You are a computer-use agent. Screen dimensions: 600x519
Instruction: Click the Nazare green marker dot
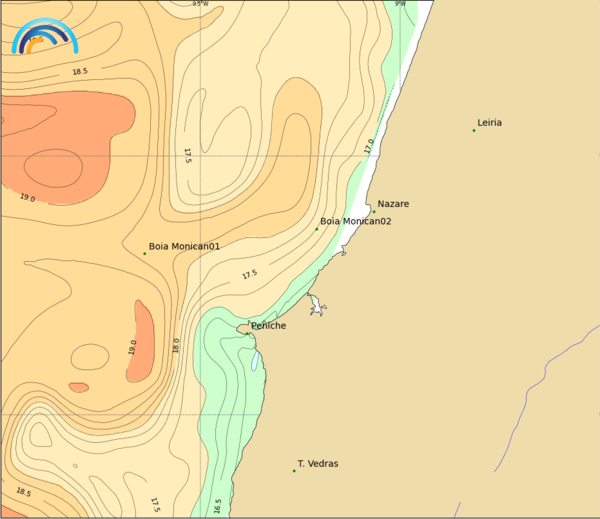pyautogui.click(x=374, y=211)
